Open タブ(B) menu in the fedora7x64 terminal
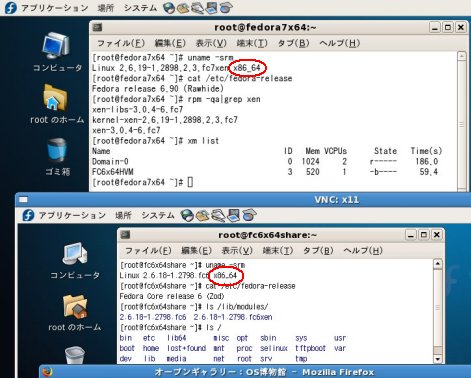Image resolution: width=471 pixels, height=378 pixels. tap(293, 43)
